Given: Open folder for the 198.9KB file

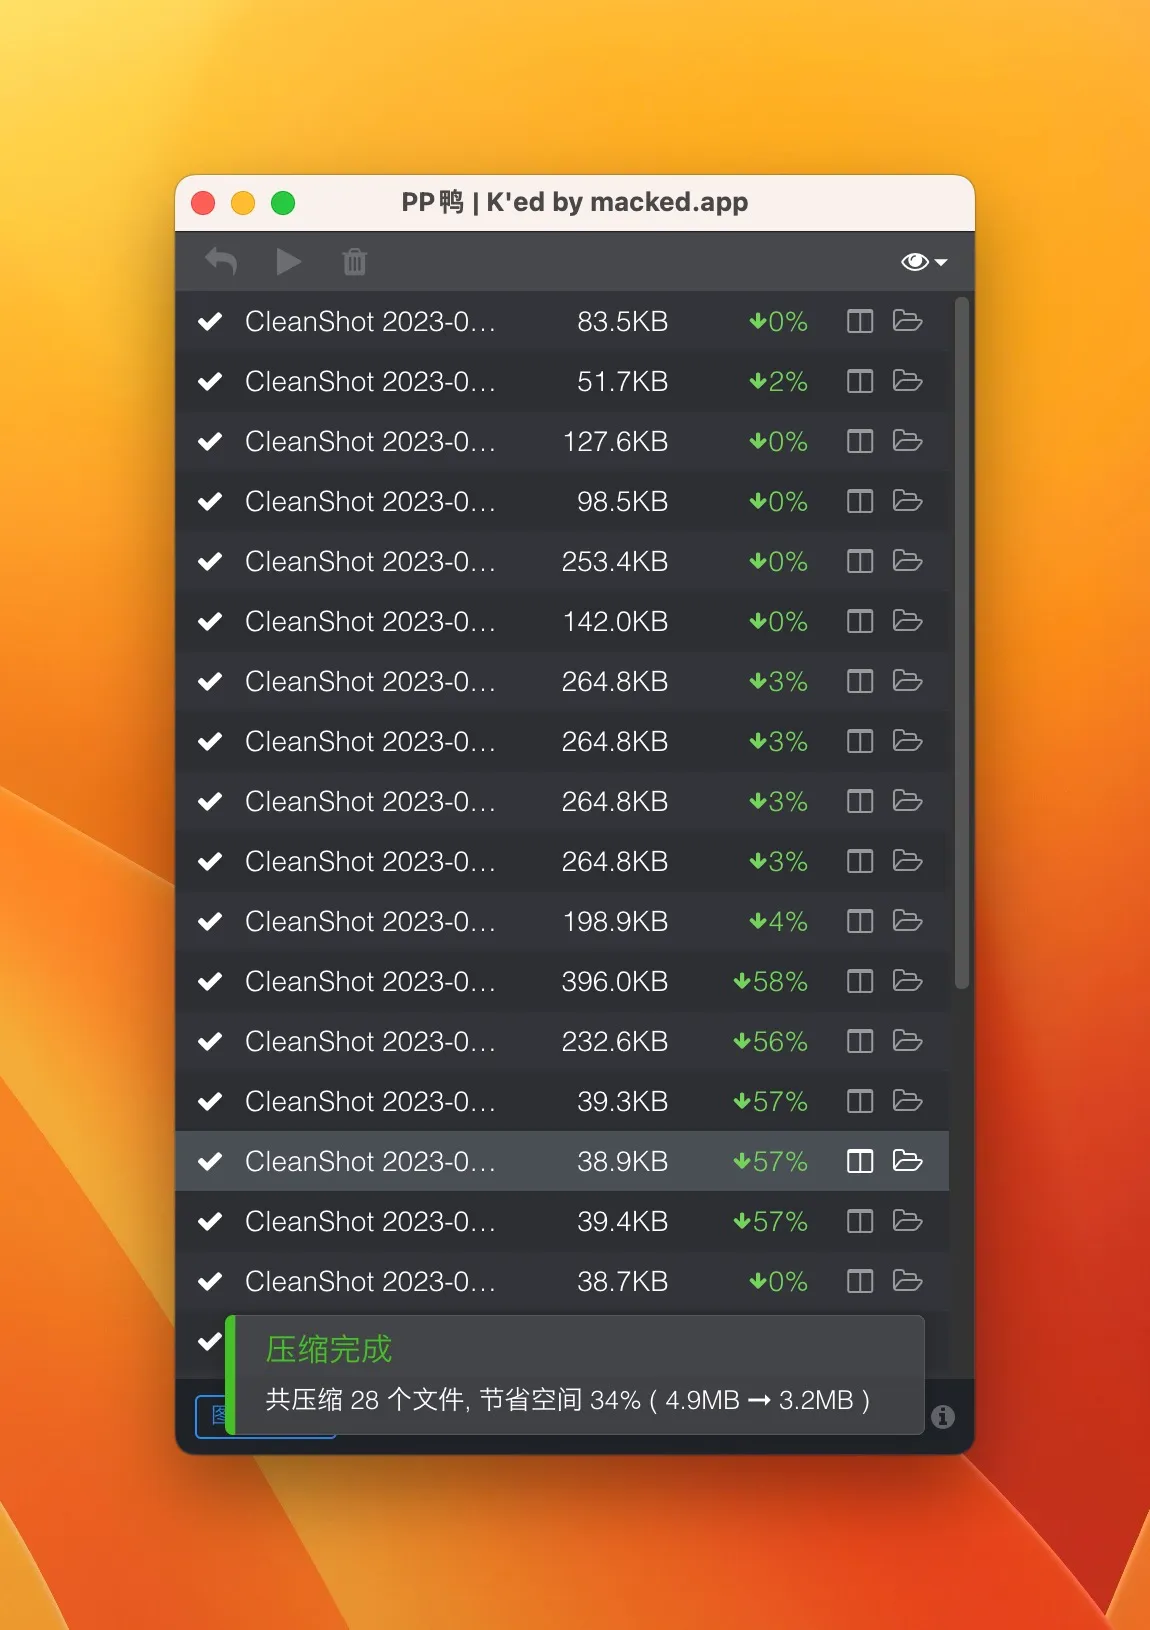Looking at the screenshot, I should click(907, 922).
